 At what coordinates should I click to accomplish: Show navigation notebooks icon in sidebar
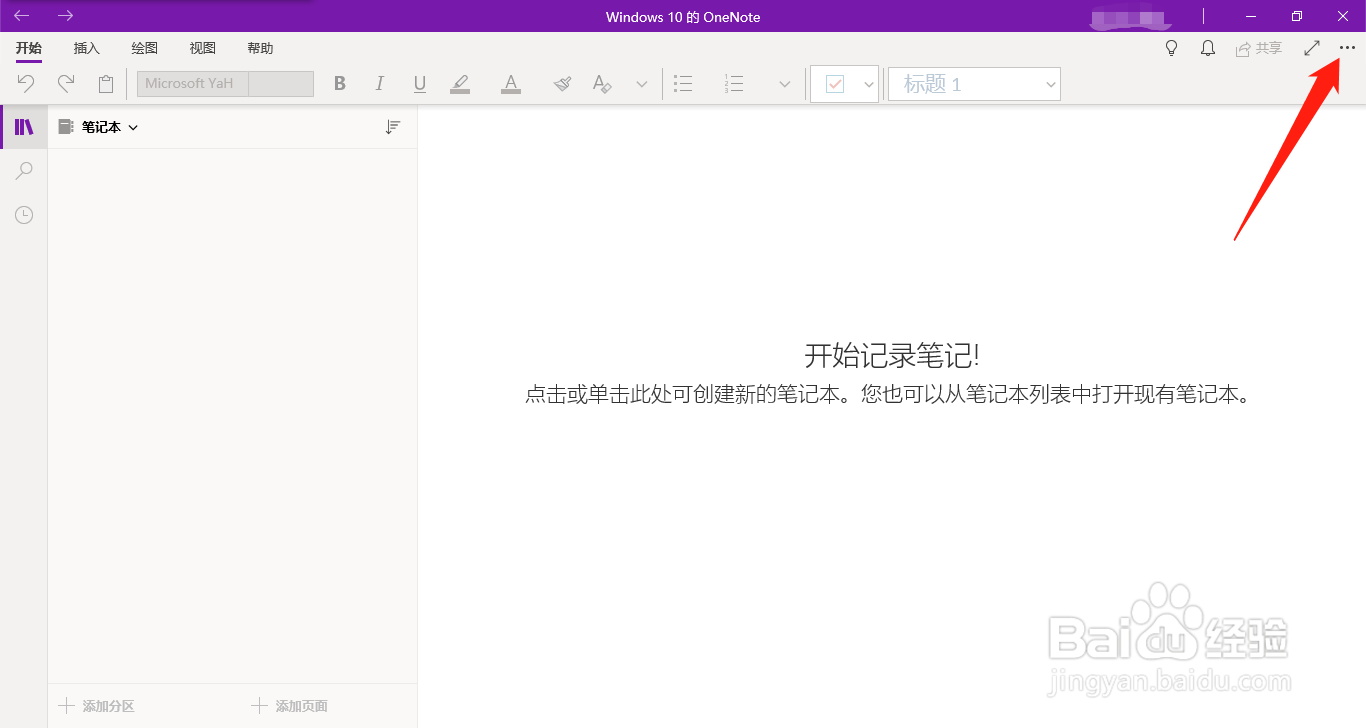click(x=24, y=127)
